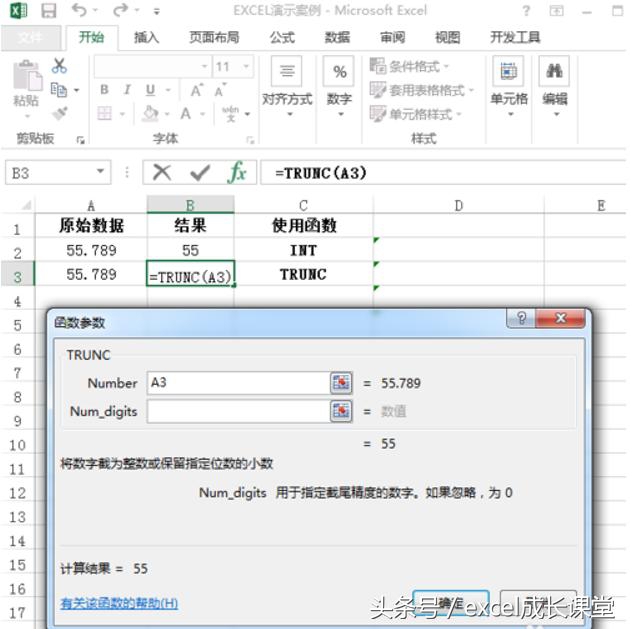Click the Excel application logo icon
The image size is (630, 629).
click(18, 10)
